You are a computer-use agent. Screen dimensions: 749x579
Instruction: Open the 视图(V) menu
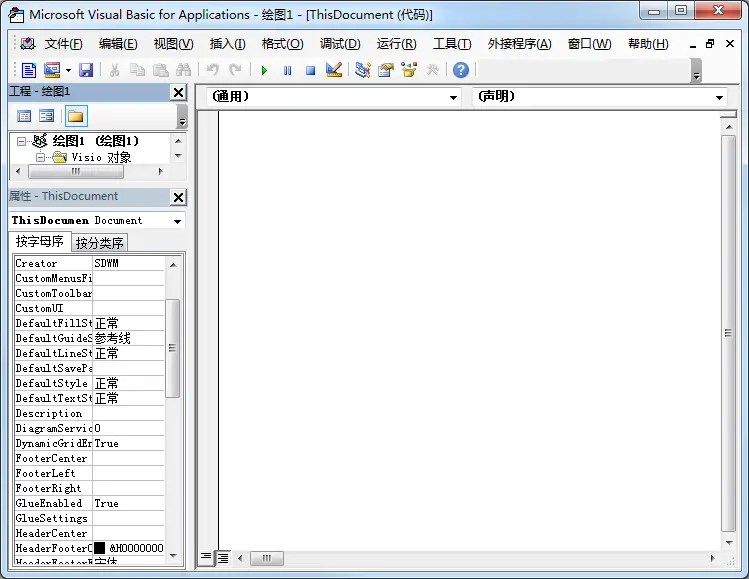tap(173, 44)
